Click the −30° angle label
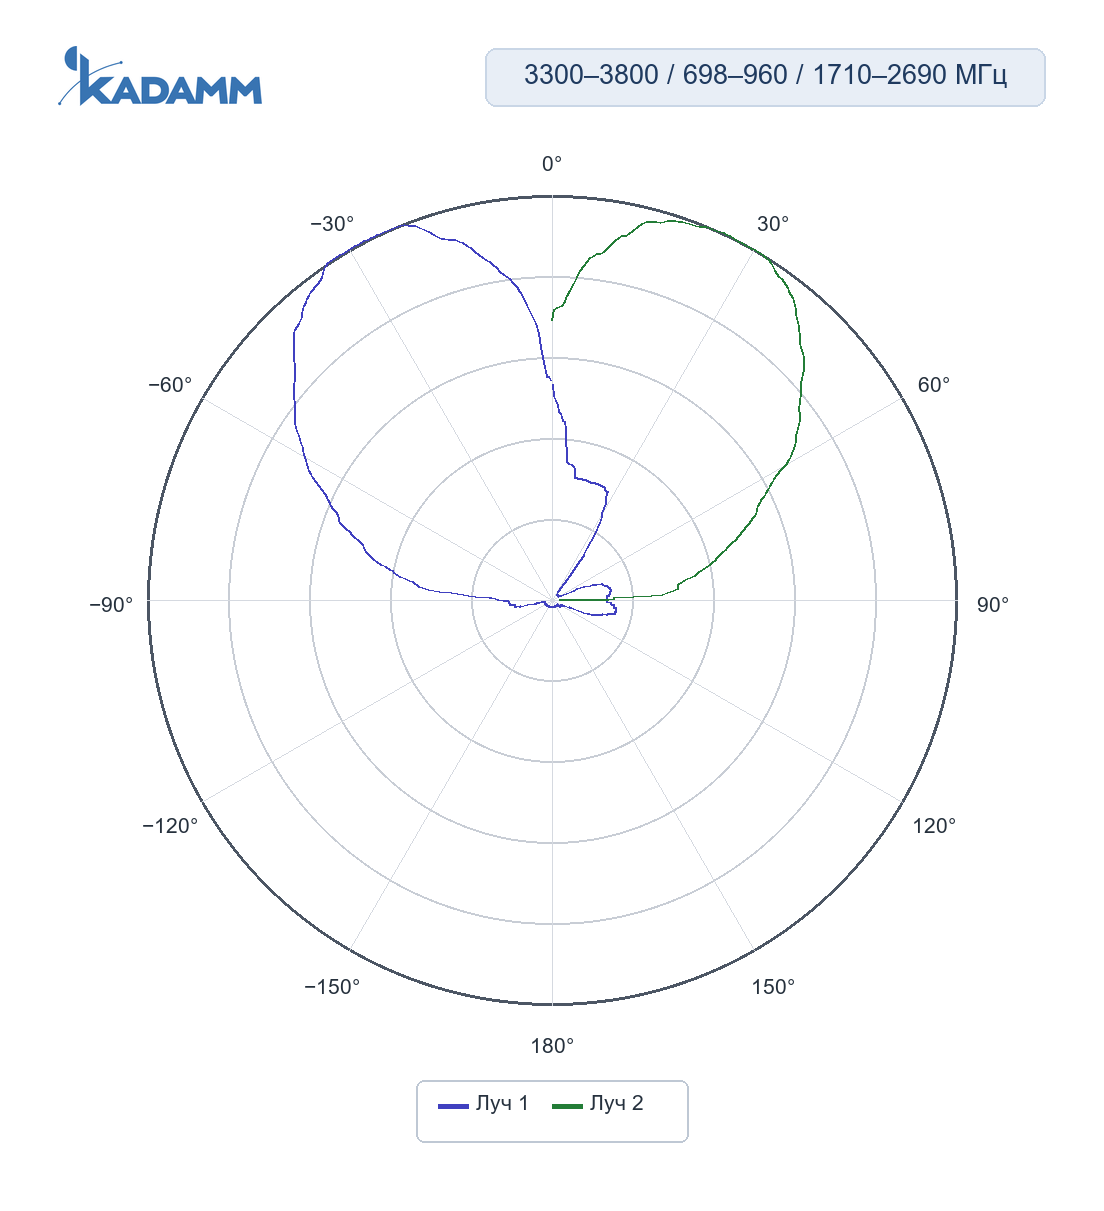The height and width of the screenshot is (1211, 1104). click(332, 224)
